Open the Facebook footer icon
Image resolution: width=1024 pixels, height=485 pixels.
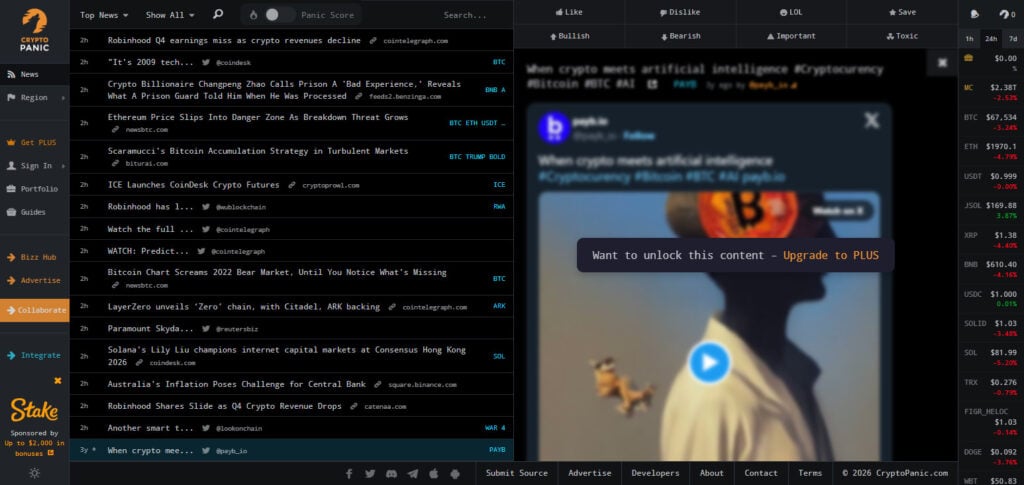tap(349, 473)
